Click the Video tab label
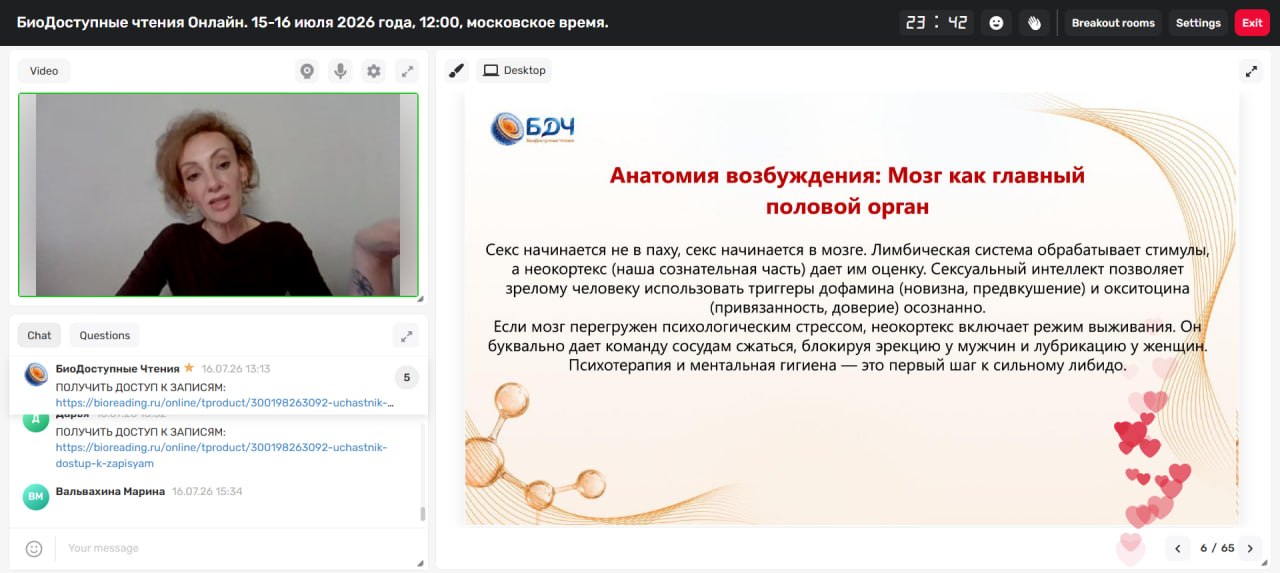Viewport: 1280px width, 573px height. click(x=44, y=71)
